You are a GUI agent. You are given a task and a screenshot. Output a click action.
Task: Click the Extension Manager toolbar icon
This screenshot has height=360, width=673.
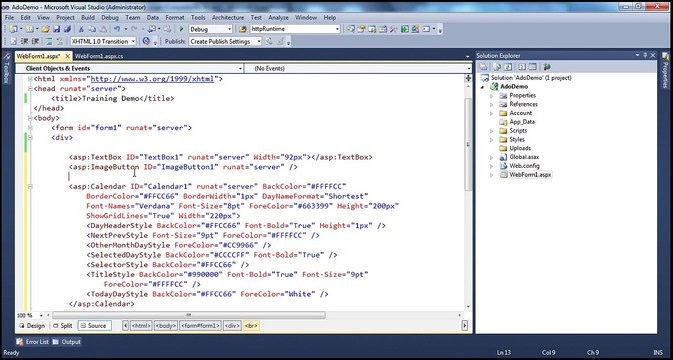click(x=415, y=29)
